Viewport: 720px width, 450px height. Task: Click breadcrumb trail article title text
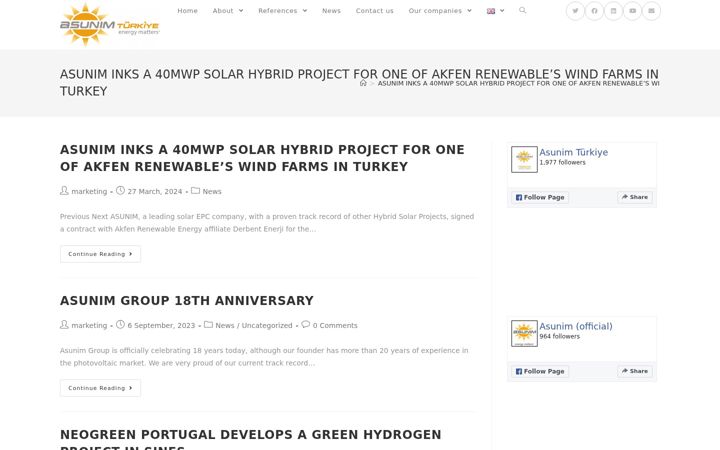pos(518,83)
